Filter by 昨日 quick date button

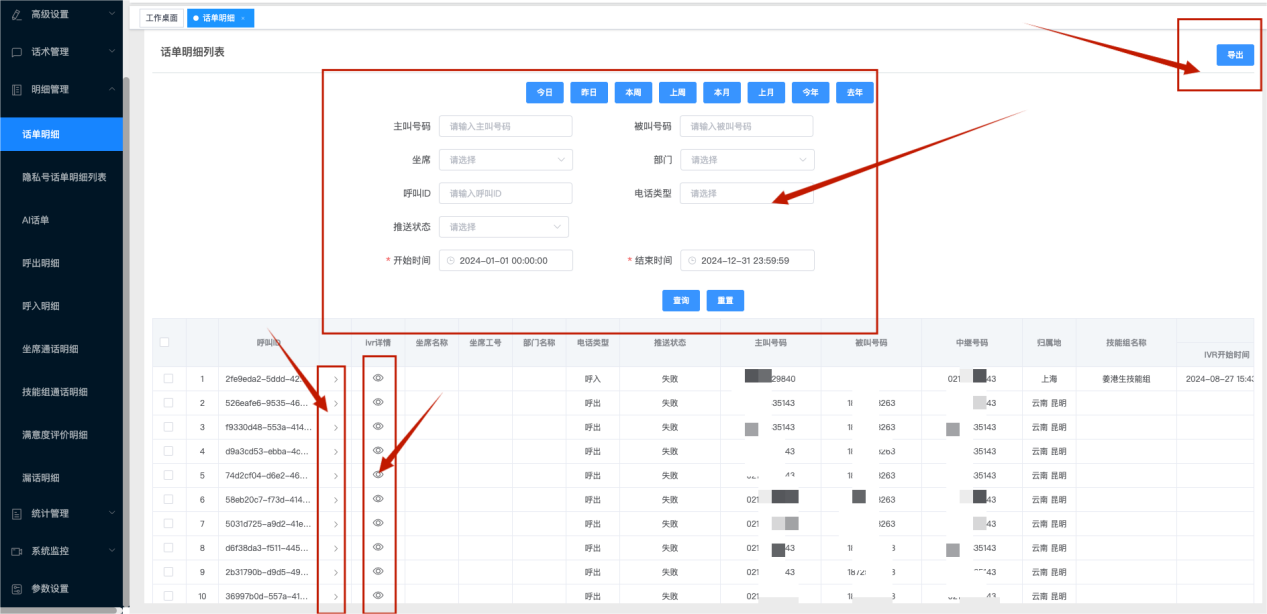pyautogui.click(x=589, y=92)
